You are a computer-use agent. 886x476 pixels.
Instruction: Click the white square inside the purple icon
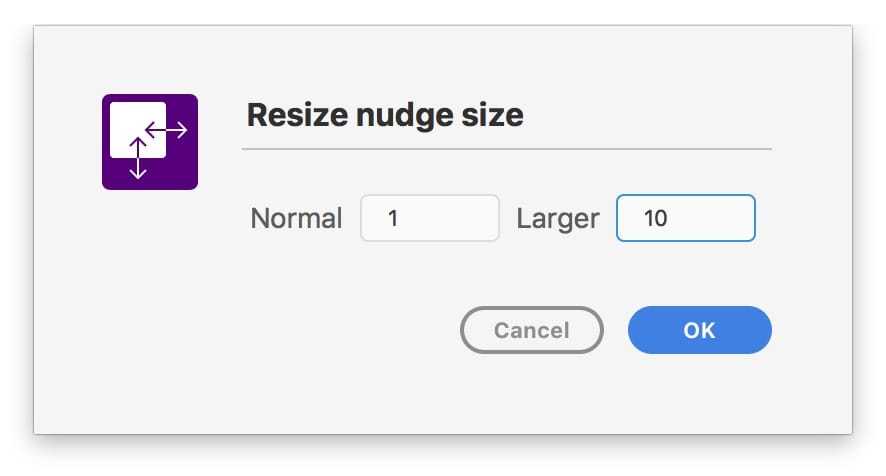[x=131, y=124]
